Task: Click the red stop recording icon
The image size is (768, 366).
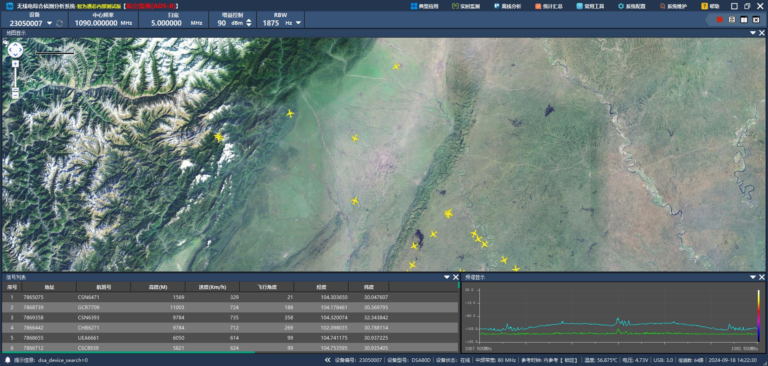Action: (720, 20)
